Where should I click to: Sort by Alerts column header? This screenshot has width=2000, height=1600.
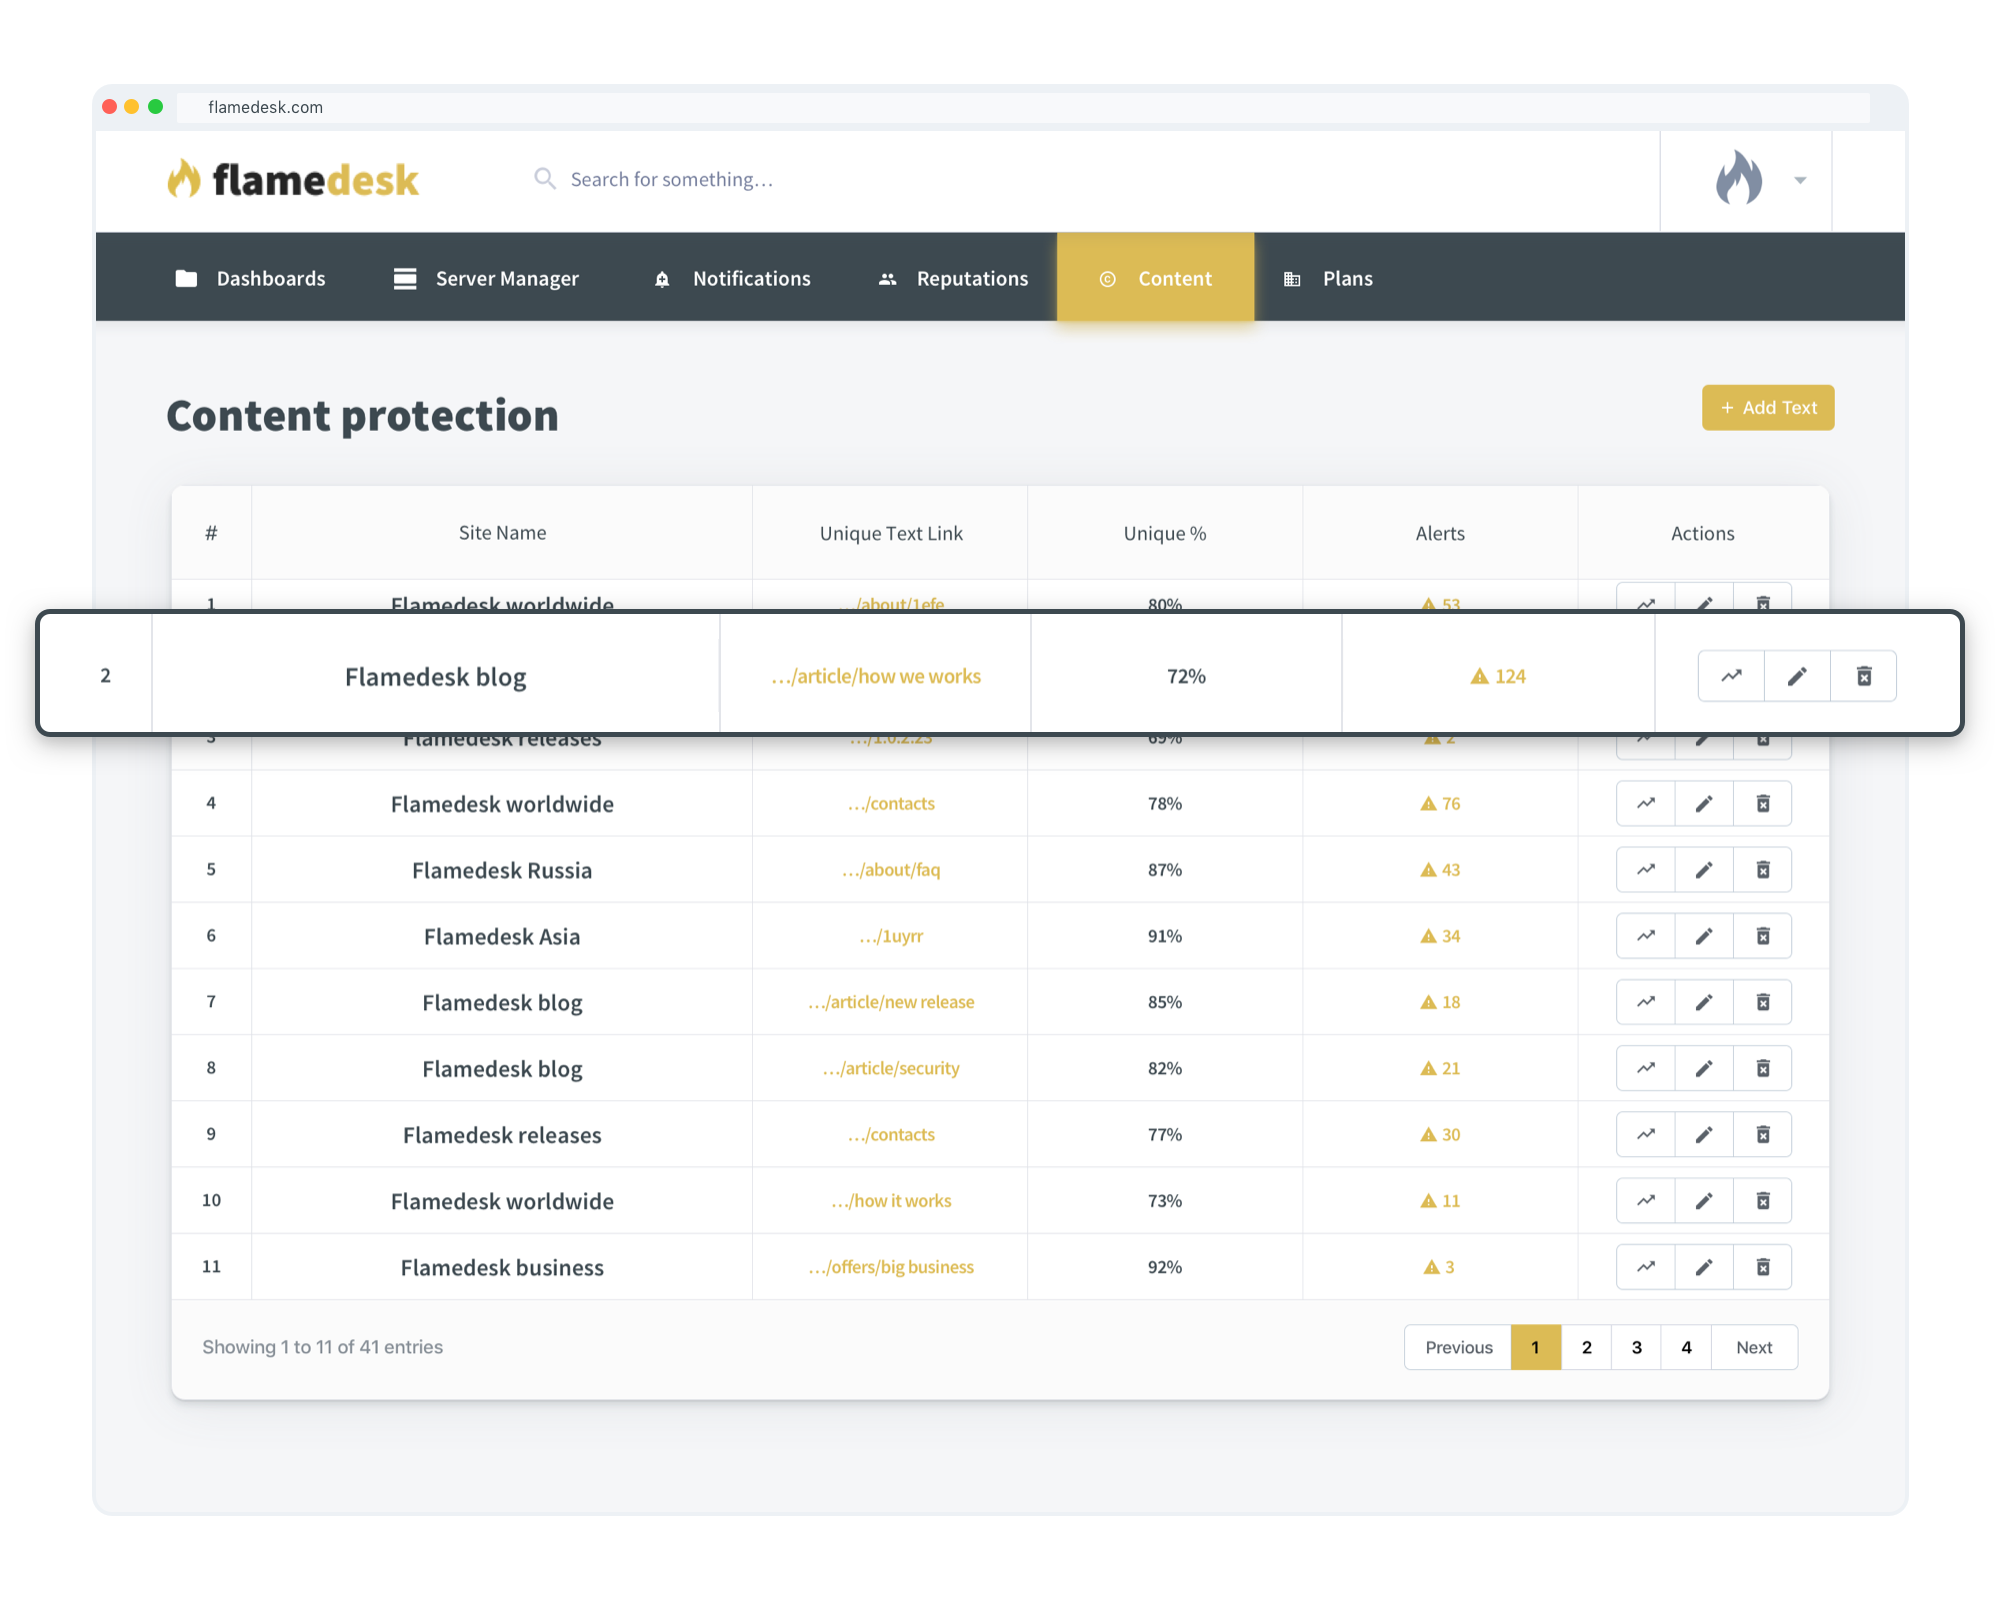(x=1440, y=533)
